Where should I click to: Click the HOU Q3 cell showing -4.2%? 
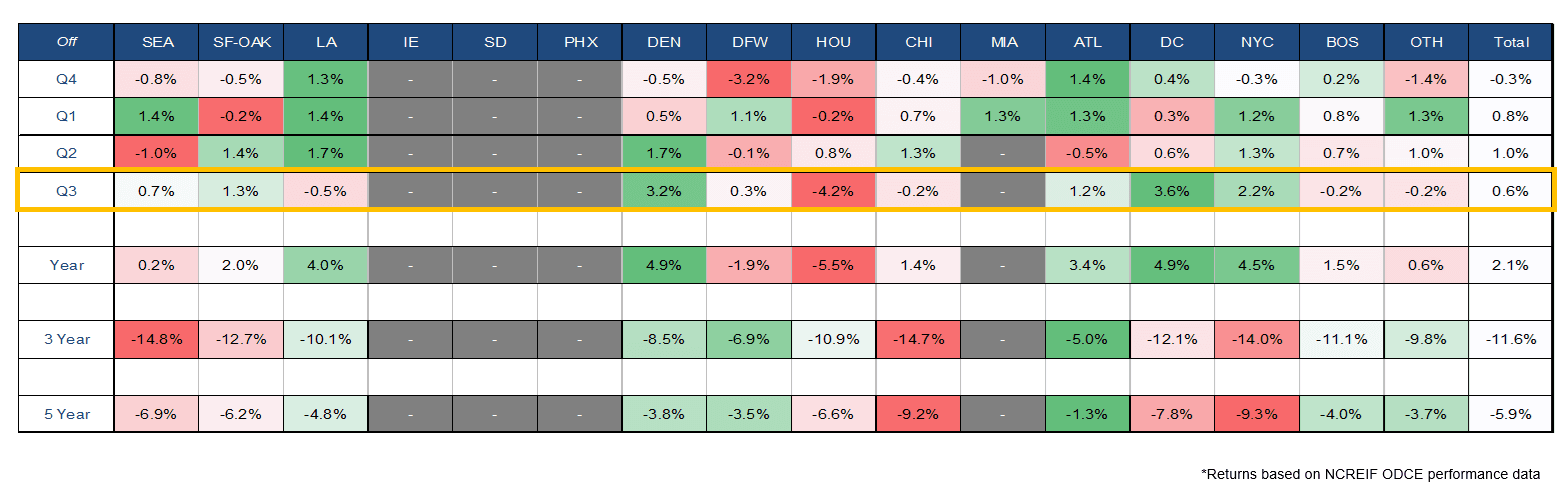pos(833,190)
